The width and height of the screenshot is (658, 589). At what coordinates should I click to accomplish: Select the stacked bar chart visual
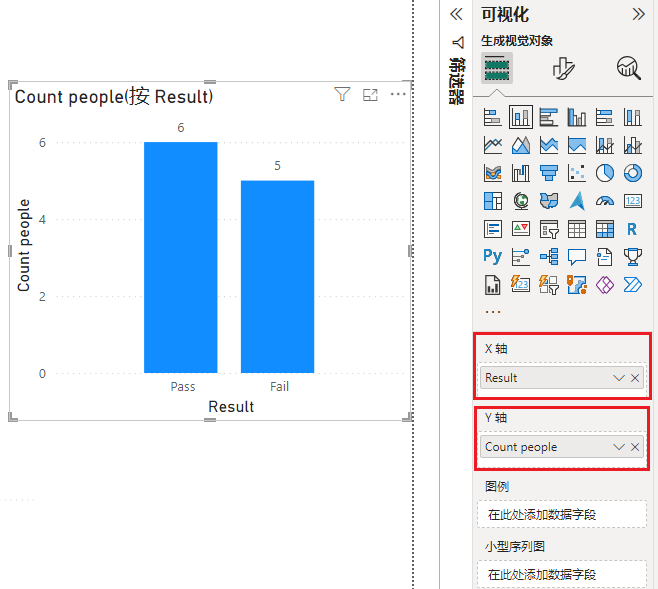(493, 117)
